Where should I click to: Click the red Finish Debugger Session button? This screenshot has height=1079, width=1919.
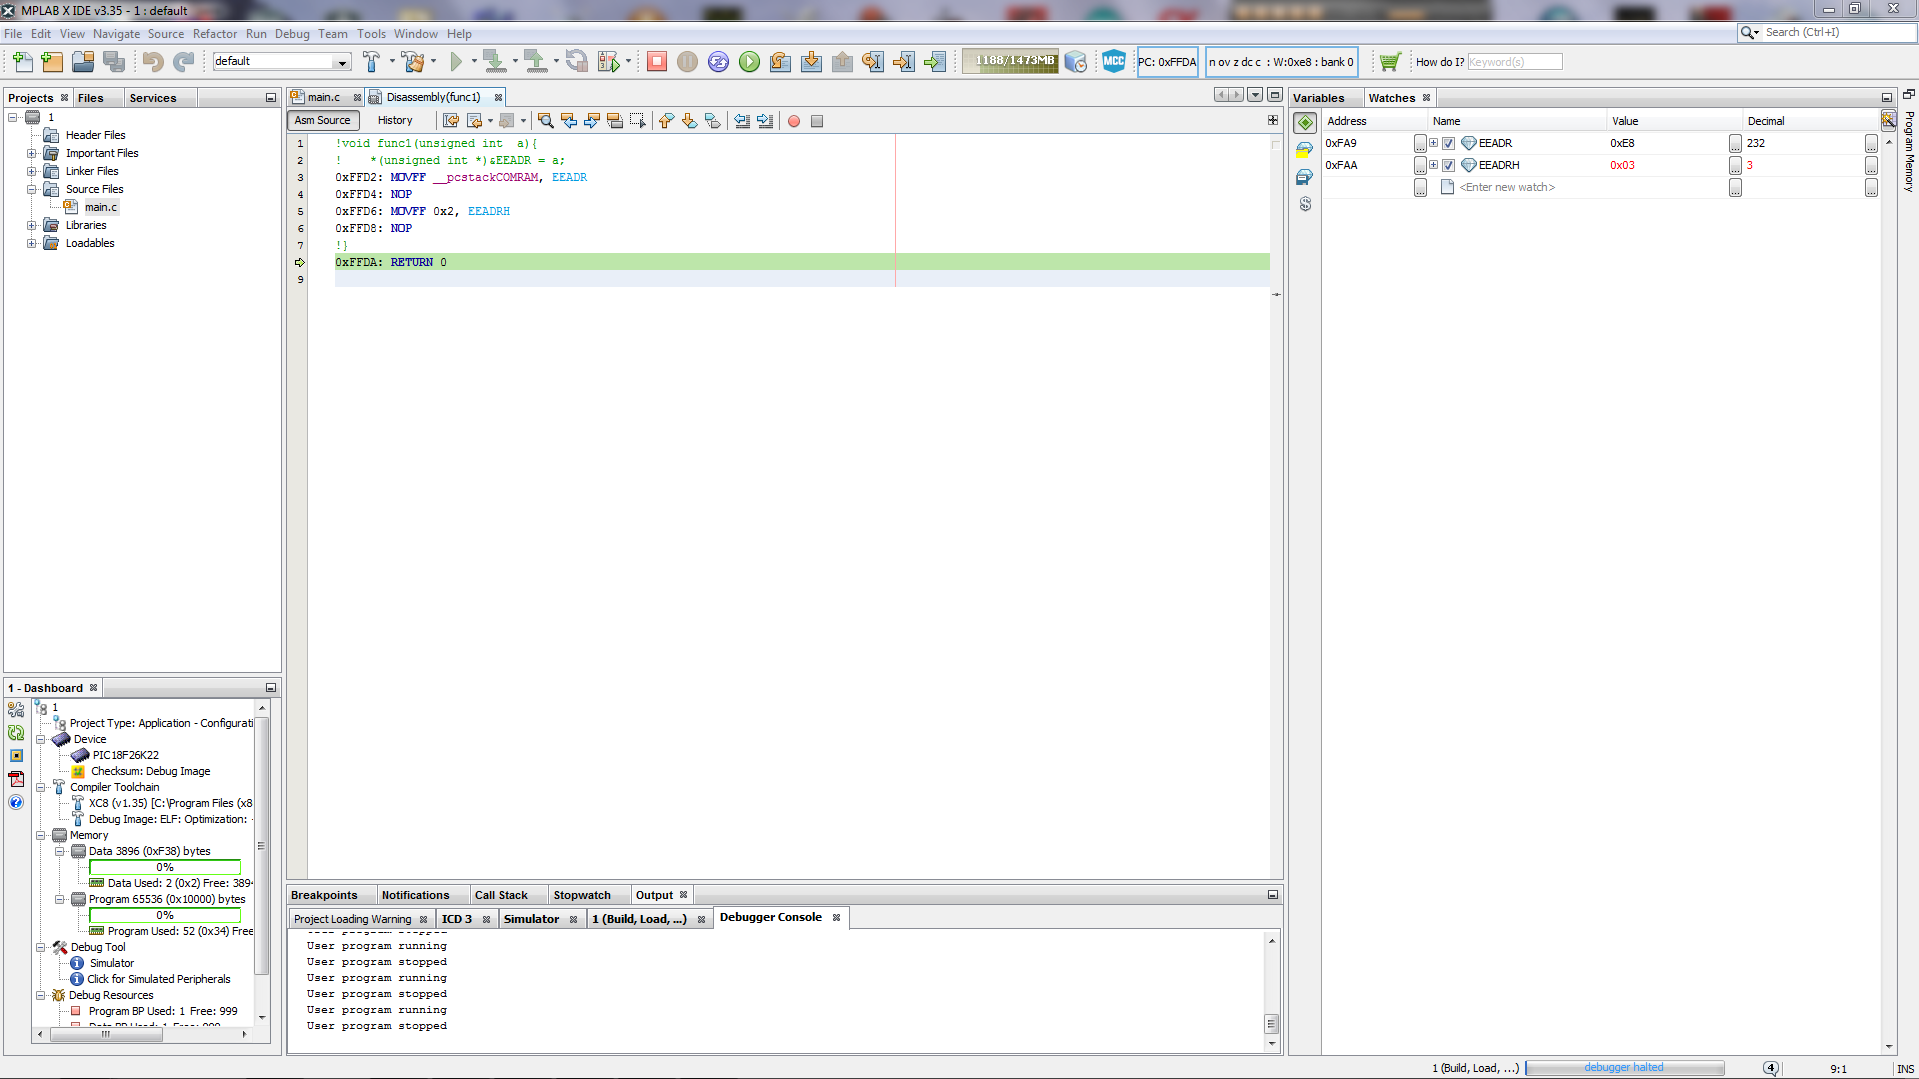[656, 62]
